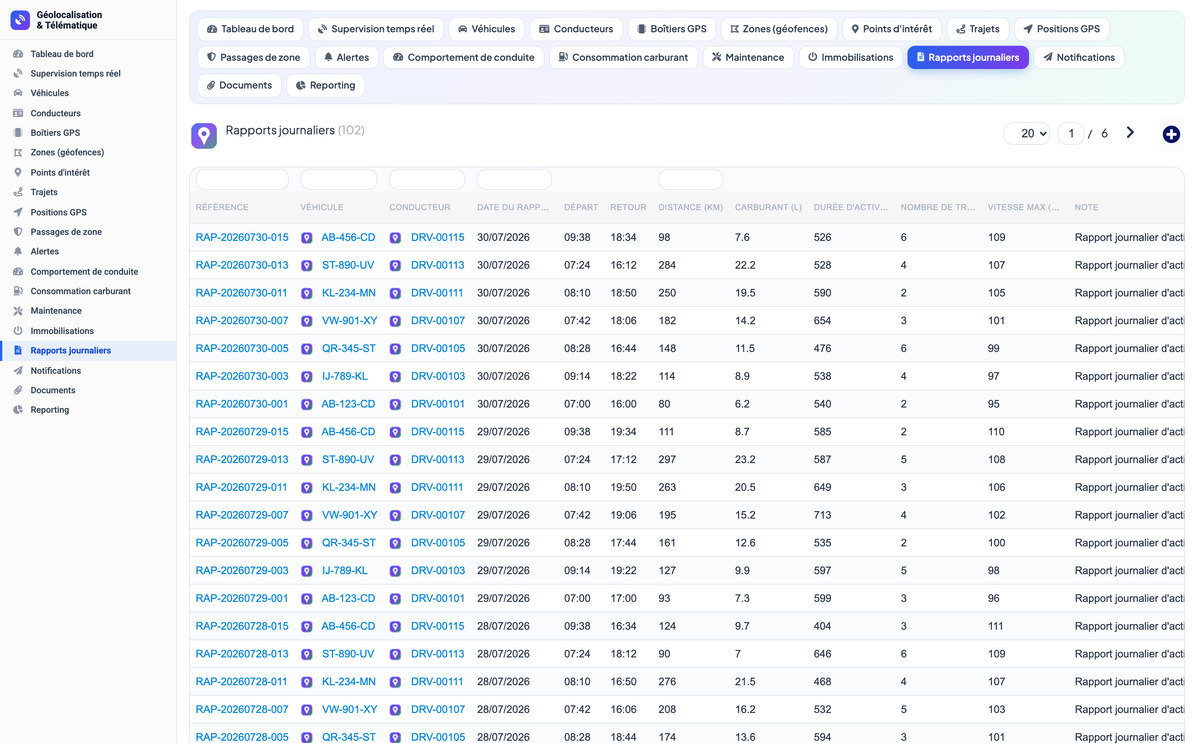Click vehicle icon beside KL-234-MN in RAP-20260730-011 row
The height and width of the screenshot is (743, 1200).
[307, 293]
